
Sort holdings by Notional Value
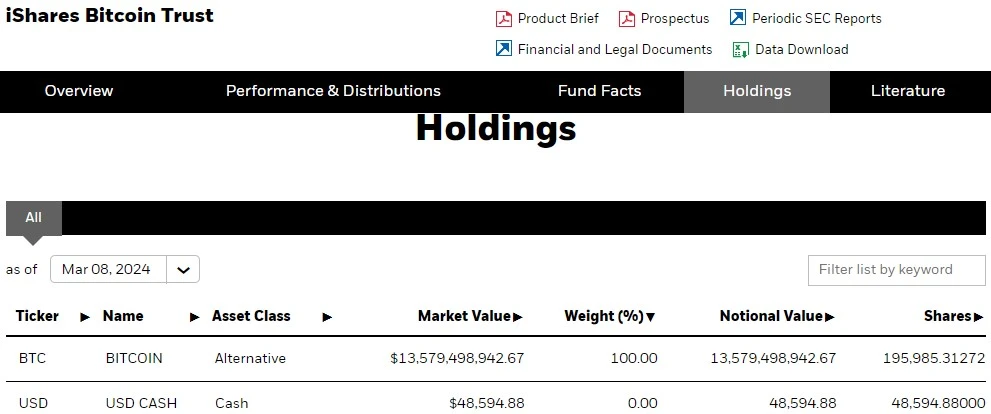[x=776, y=317]
